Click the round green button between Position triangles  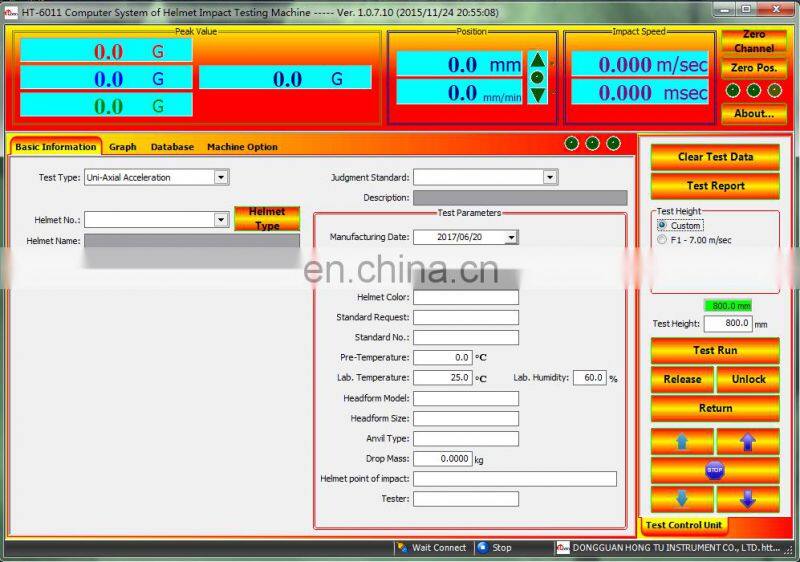click(538, 77)
